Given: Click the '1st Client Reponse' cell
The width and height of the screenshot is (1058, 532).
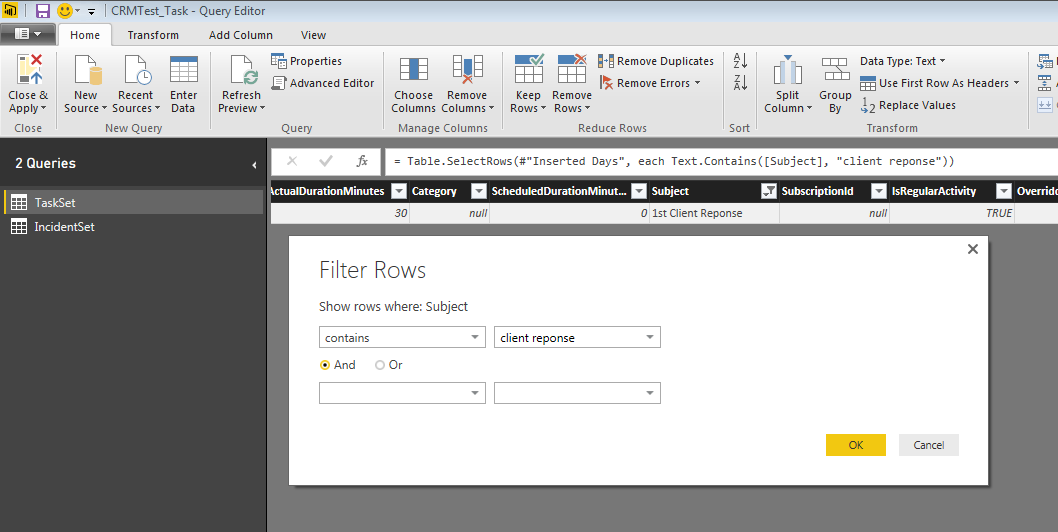Looking at the screenshot, I should (713, 213).
